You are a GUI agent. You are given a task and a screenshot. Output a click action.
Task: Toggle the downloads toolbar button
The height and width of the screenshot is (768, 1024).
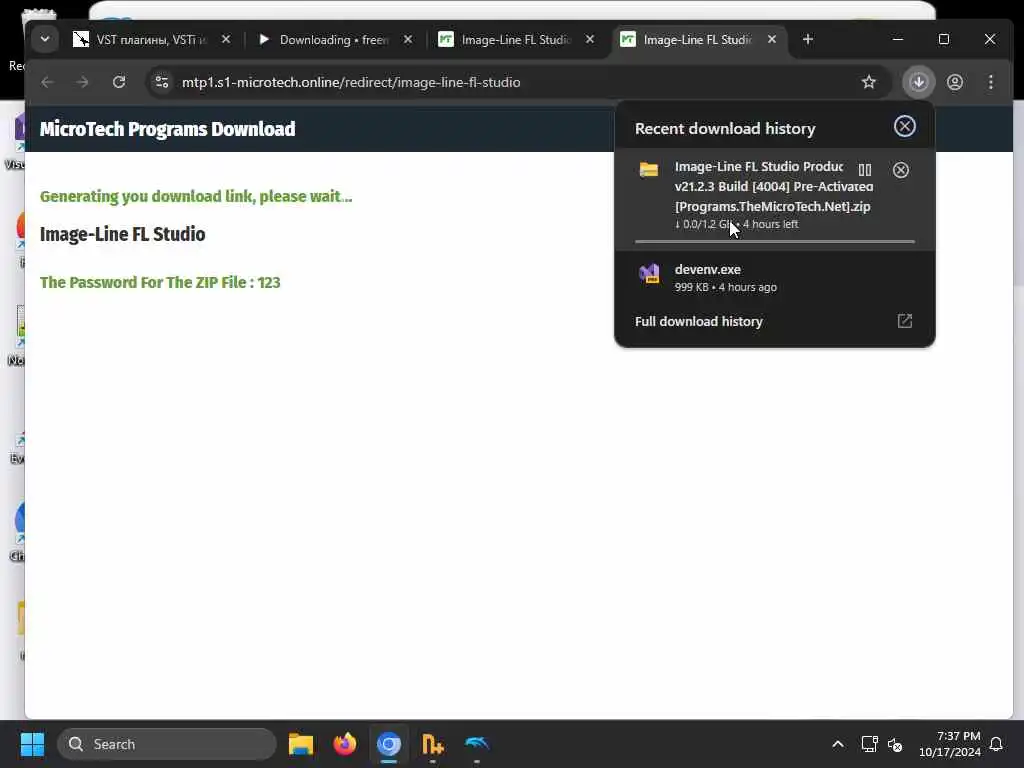[x=919, y=82]
